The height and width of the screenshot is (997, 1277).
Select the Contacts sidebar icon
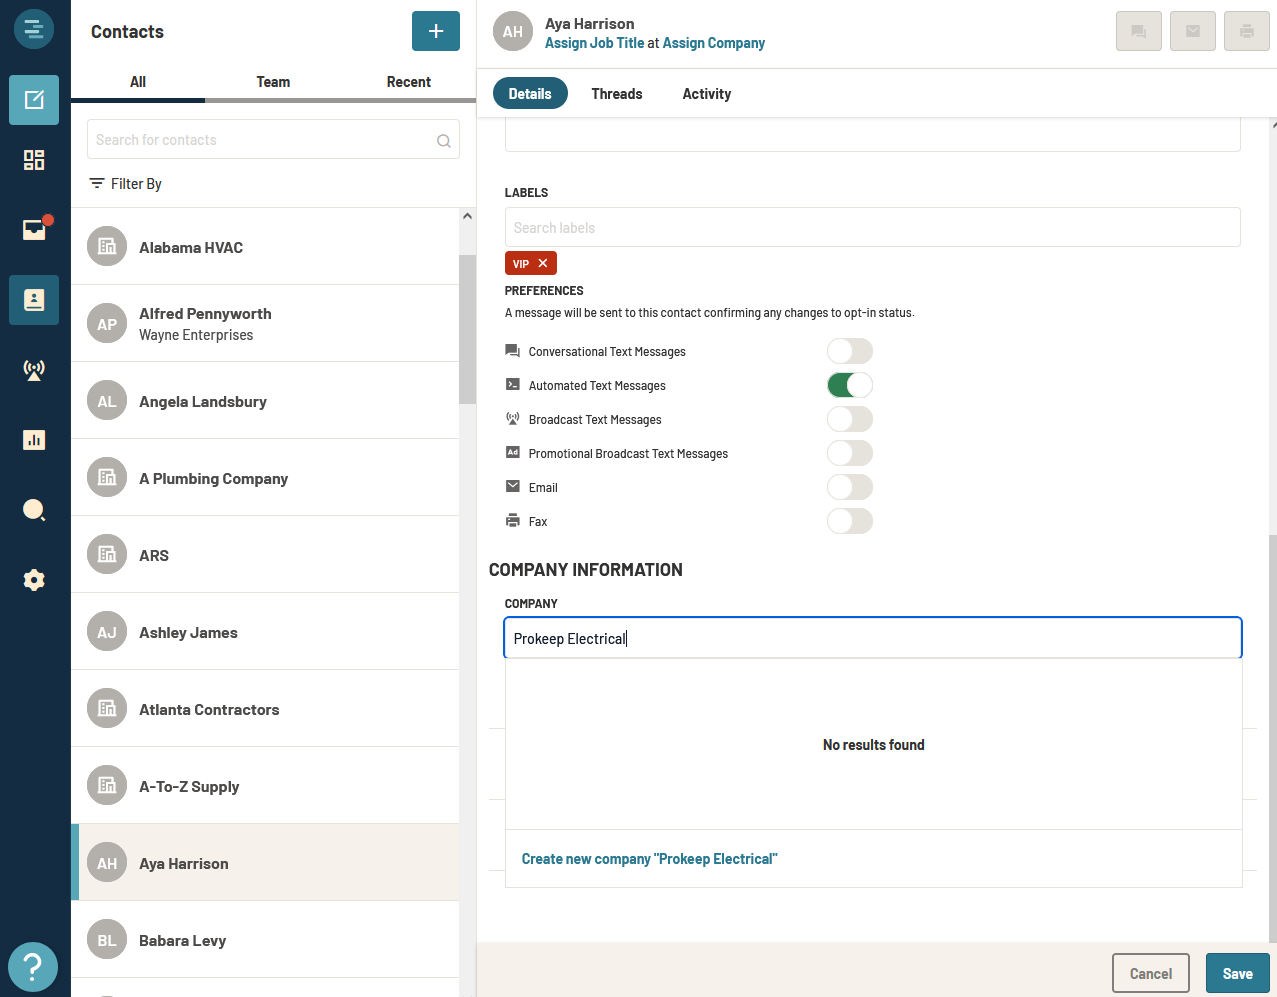point(33,299)
